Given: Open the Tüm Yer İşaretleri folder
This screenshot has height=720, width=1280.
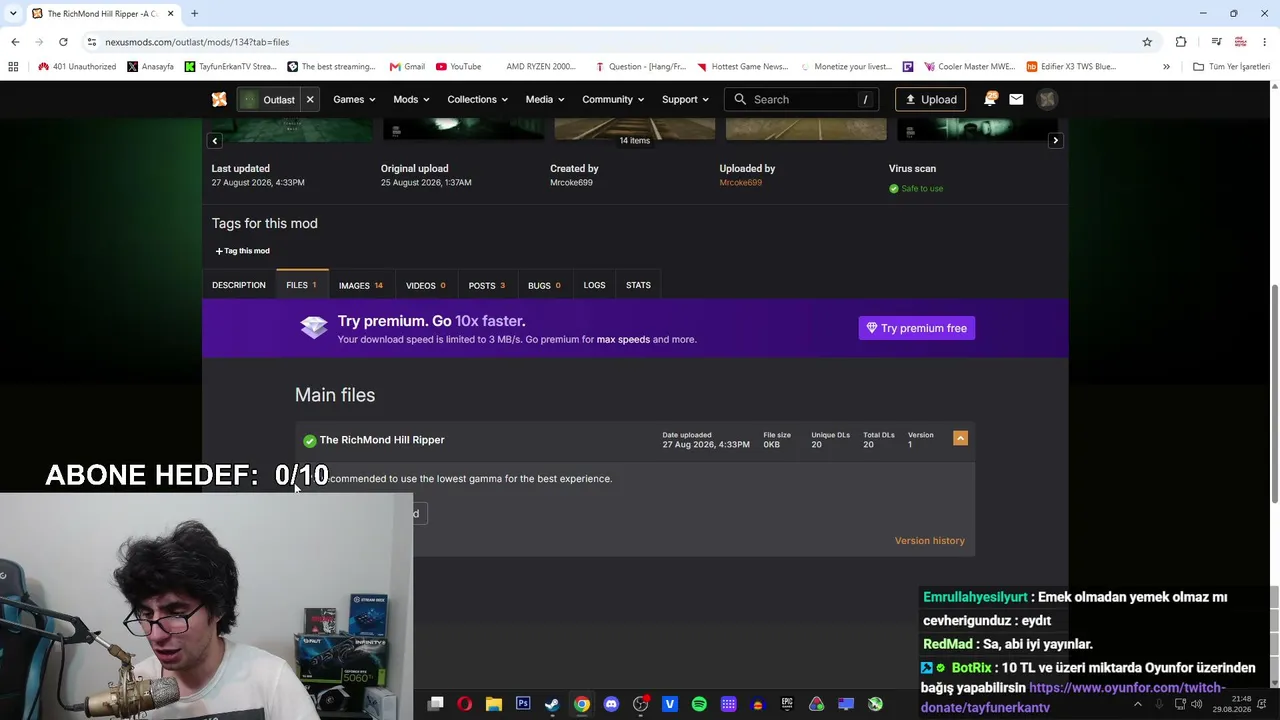Looking at the screenshot, I should point(1231,67).
